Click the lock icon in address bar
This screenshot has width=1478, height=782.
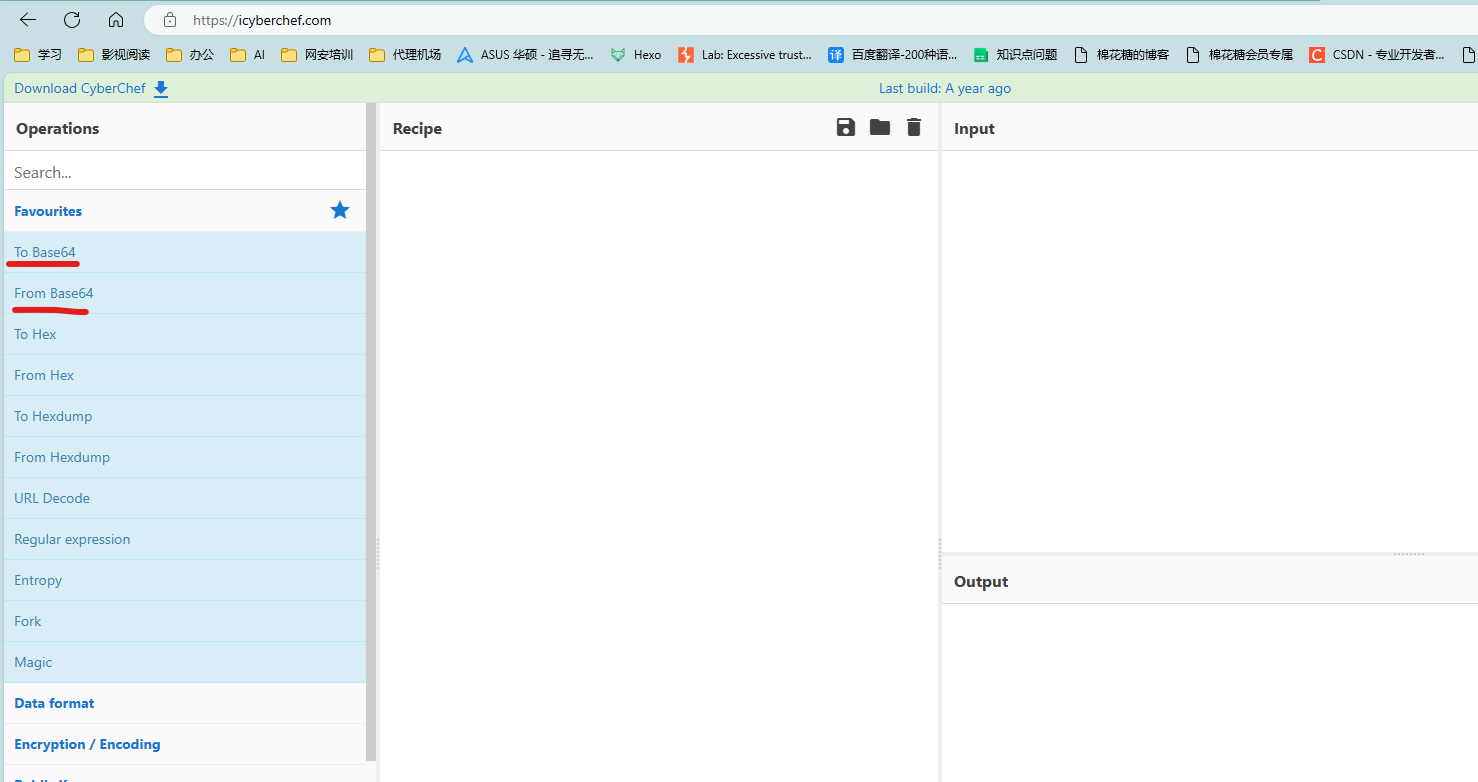coord(170,20)
